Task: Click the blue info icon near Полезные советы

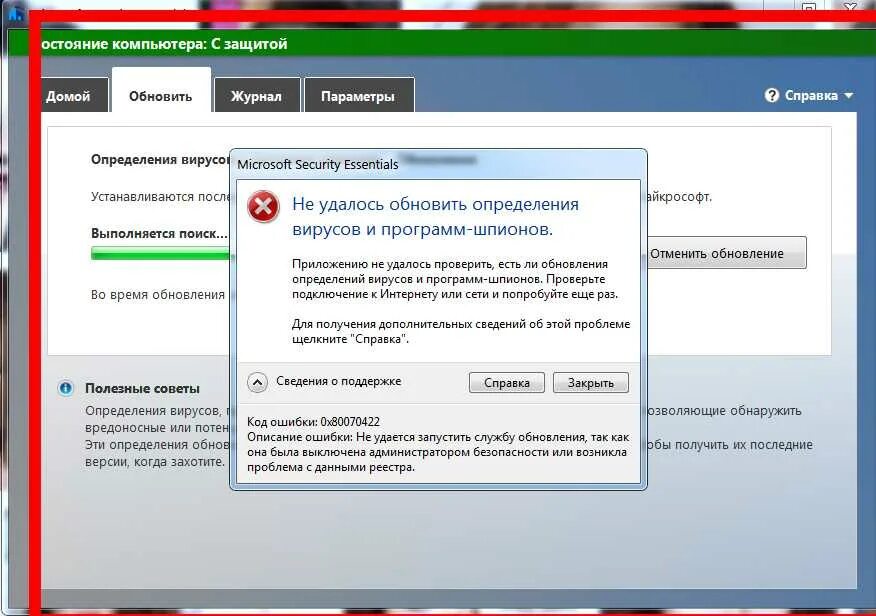Action: [x=65, y=388]
